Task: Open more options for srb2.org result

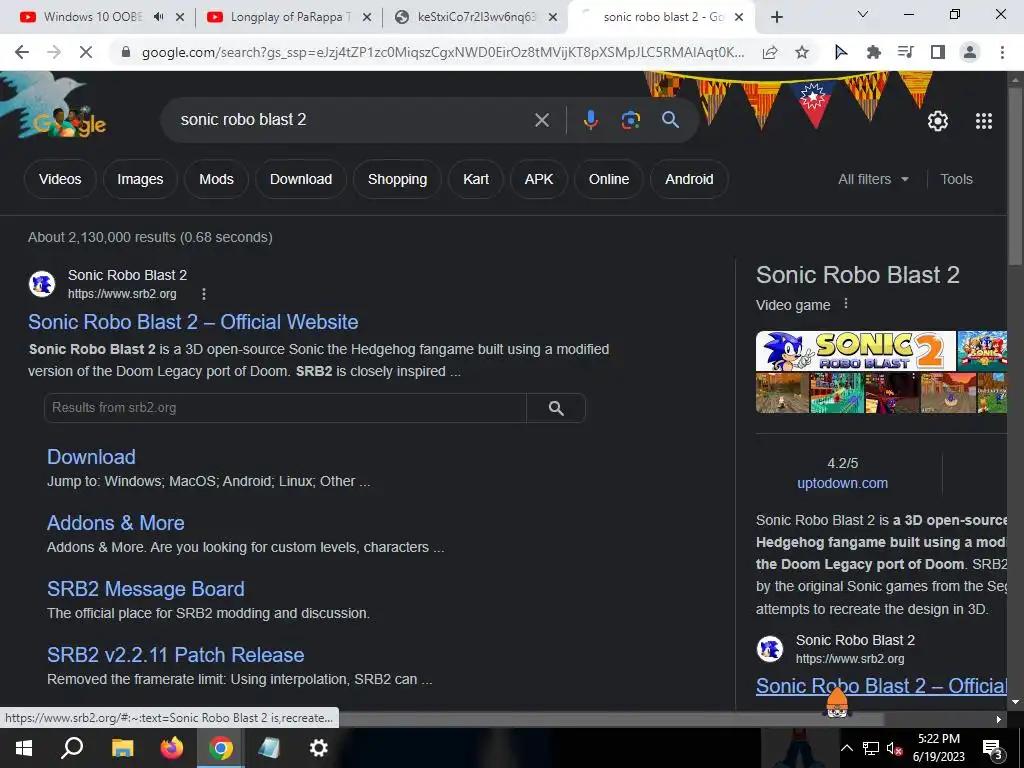Action: (x=204, y=294)
